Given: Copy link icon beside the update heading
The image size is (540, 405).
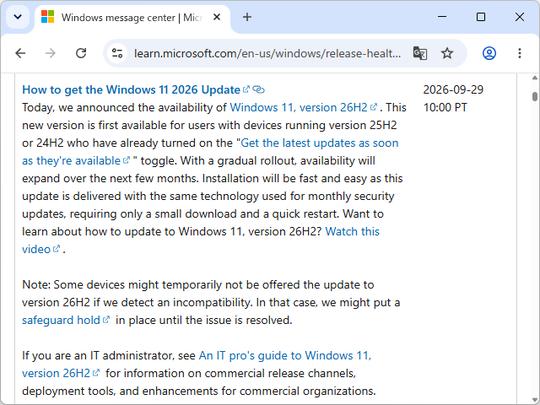Looking at the screenshot, I should [259, 90].
